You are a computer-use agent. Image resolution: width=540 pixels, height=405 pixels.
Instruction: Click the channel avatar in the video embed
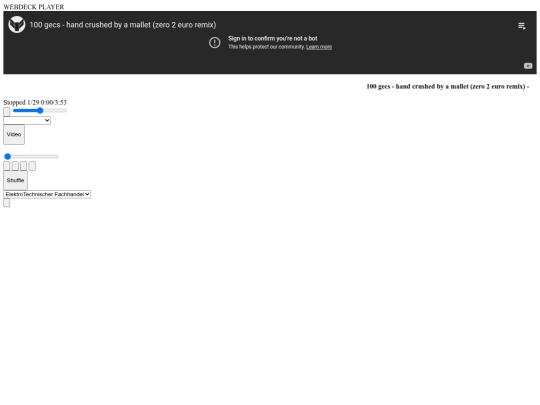[17, 25]
